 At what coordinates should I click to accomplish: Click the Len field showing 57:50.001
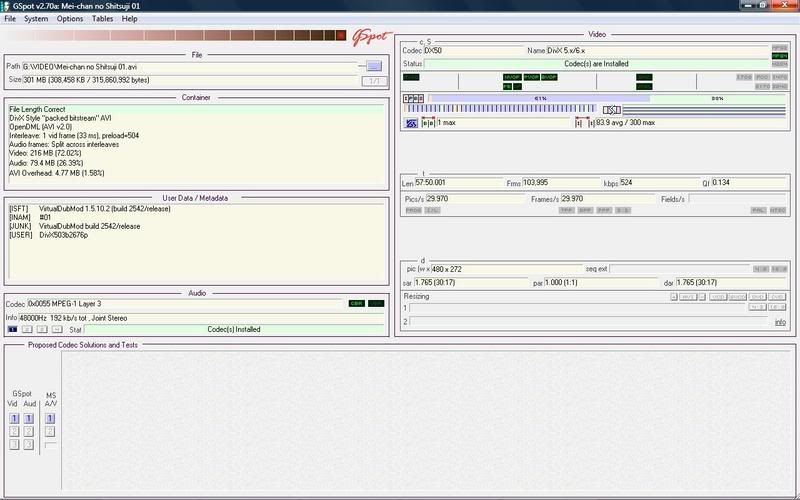click(x=459, y=183)
